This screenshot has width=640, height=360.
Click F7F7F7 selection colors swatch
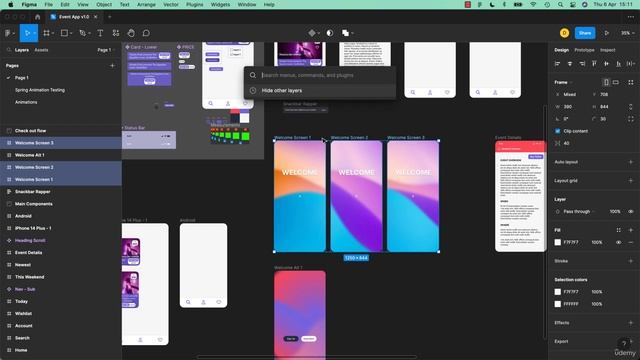(558, 292)
